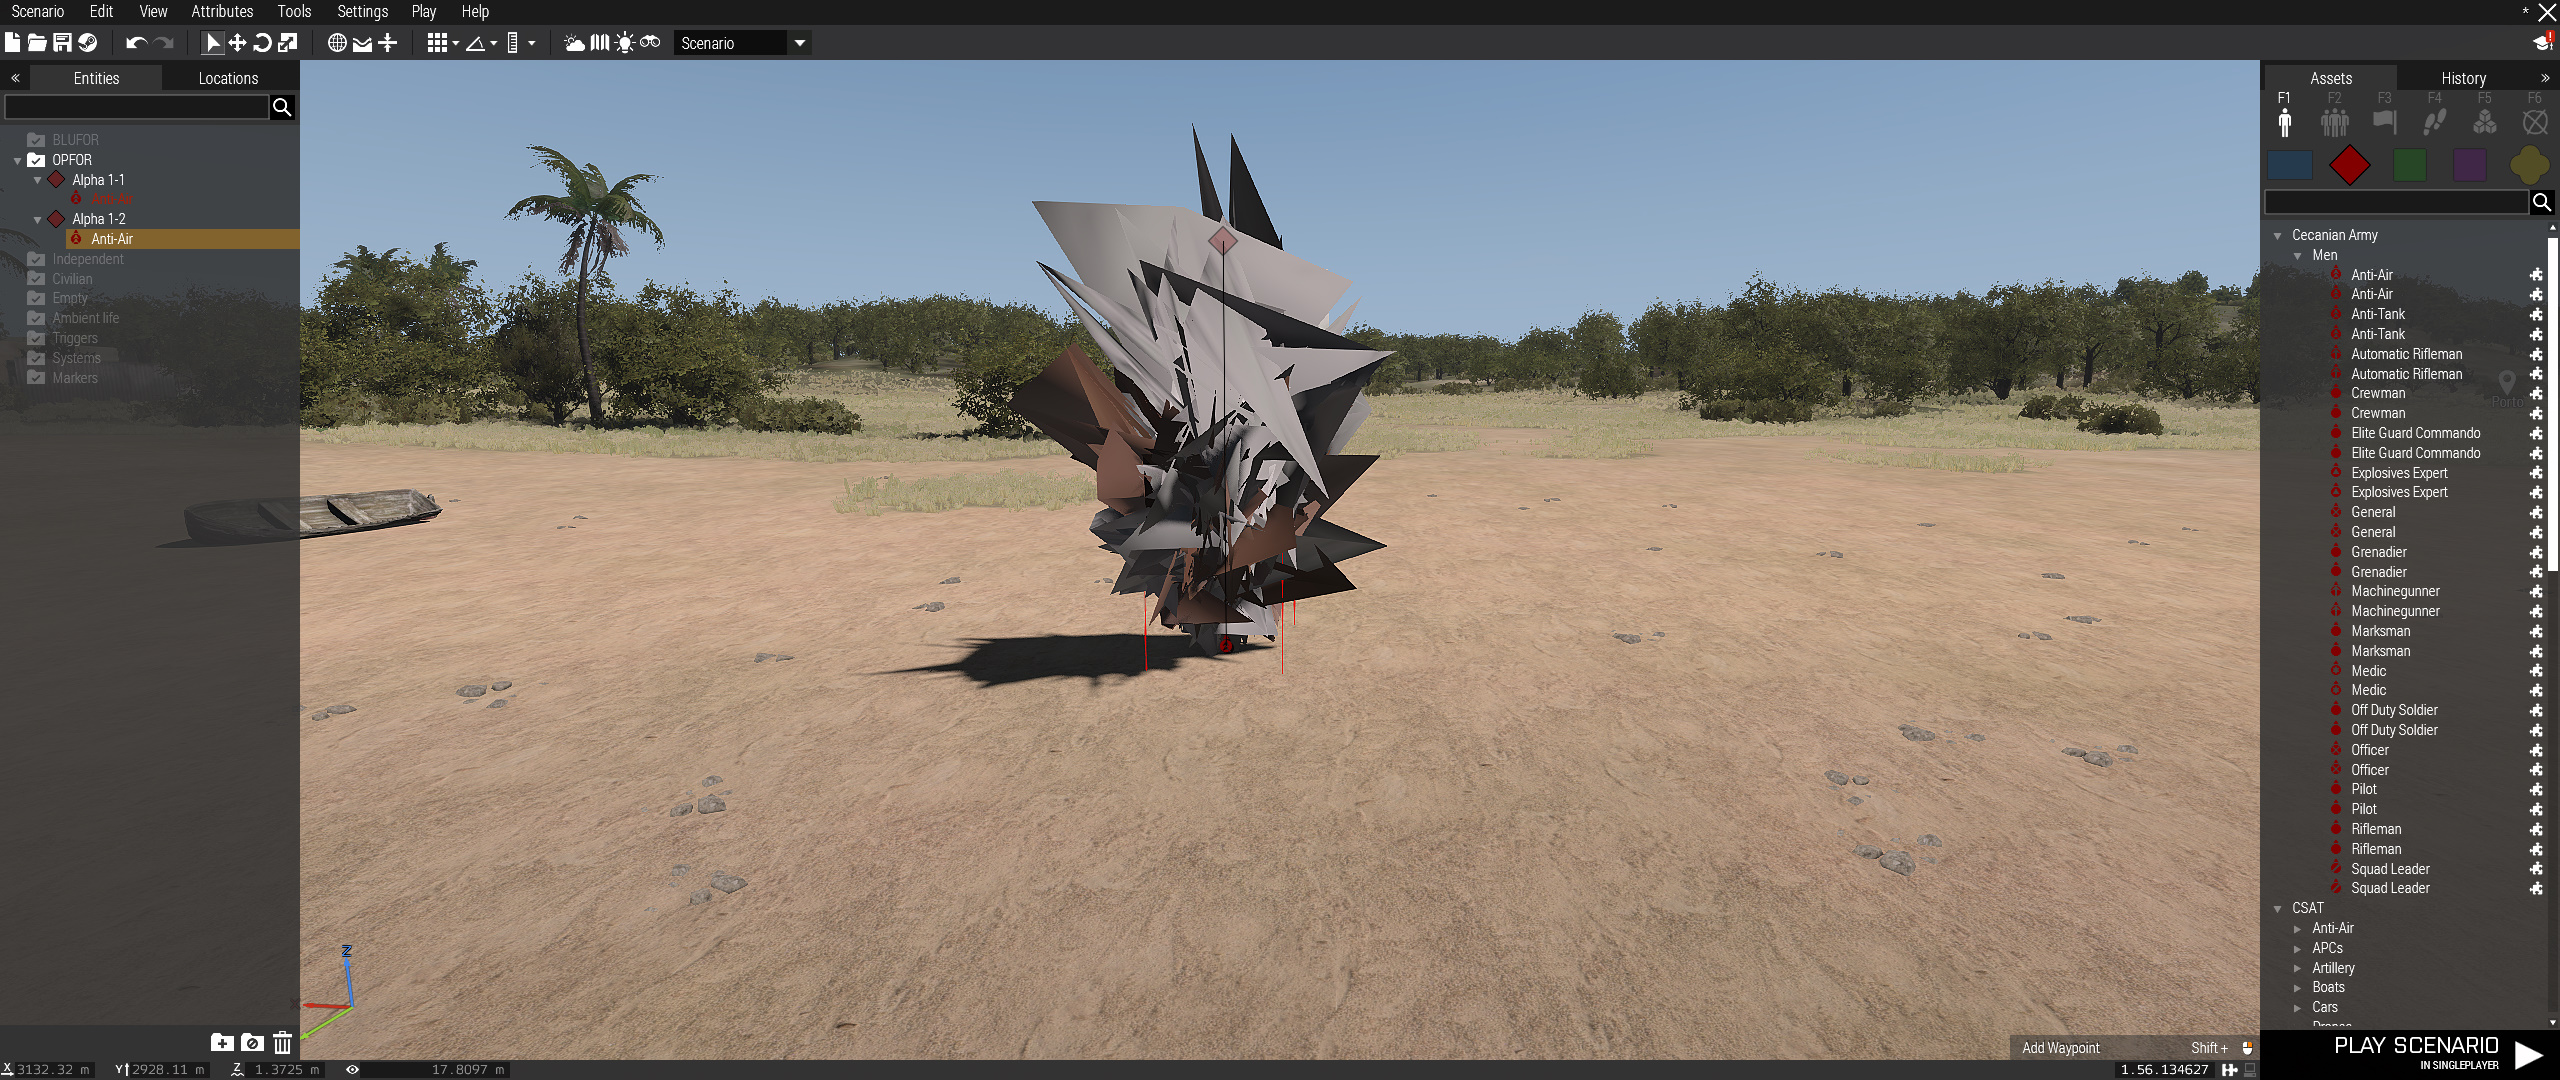Collapse the Alpha 1-2 group
The width and height of the screenshot is (2560, 1080).
tap(38, 219)
